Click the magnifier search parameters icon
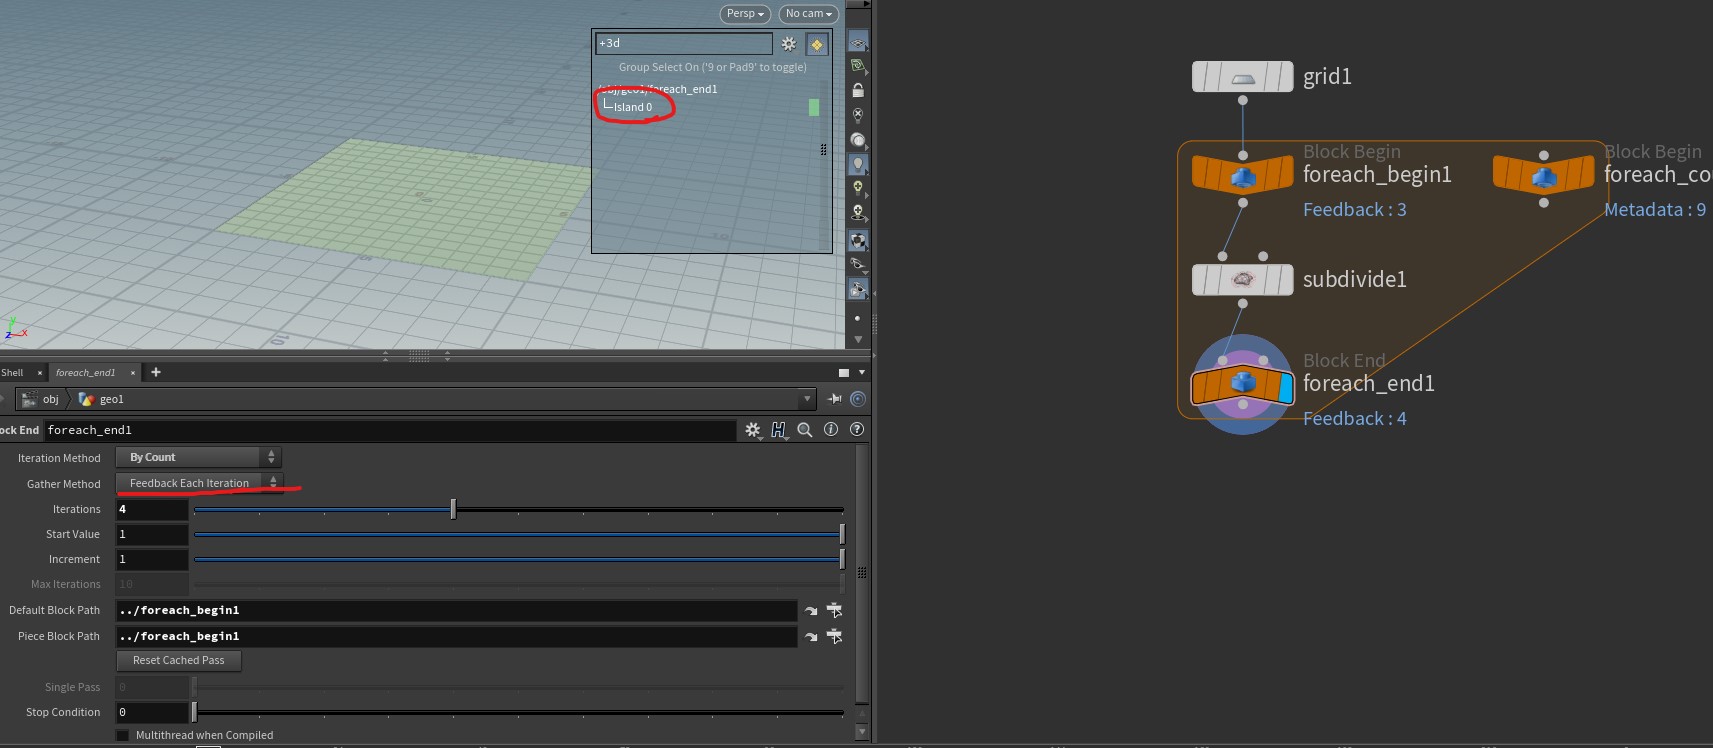This screenshot has width=1713, height=748. 805,430
